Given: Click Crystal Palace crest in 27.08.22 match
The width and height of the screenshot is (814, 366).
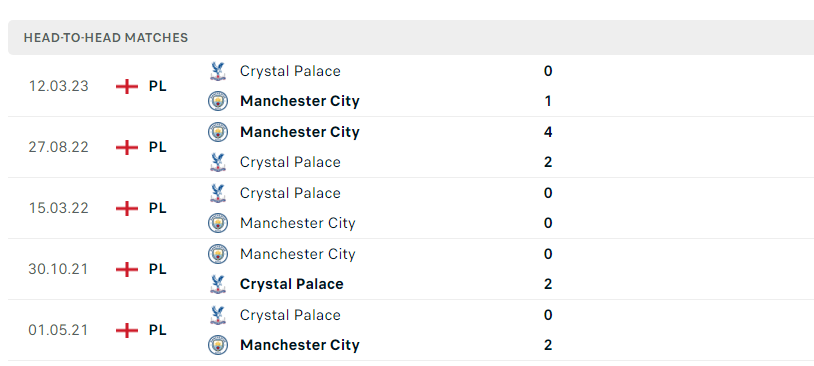Looking at the screenshot, I should (218, 162).
